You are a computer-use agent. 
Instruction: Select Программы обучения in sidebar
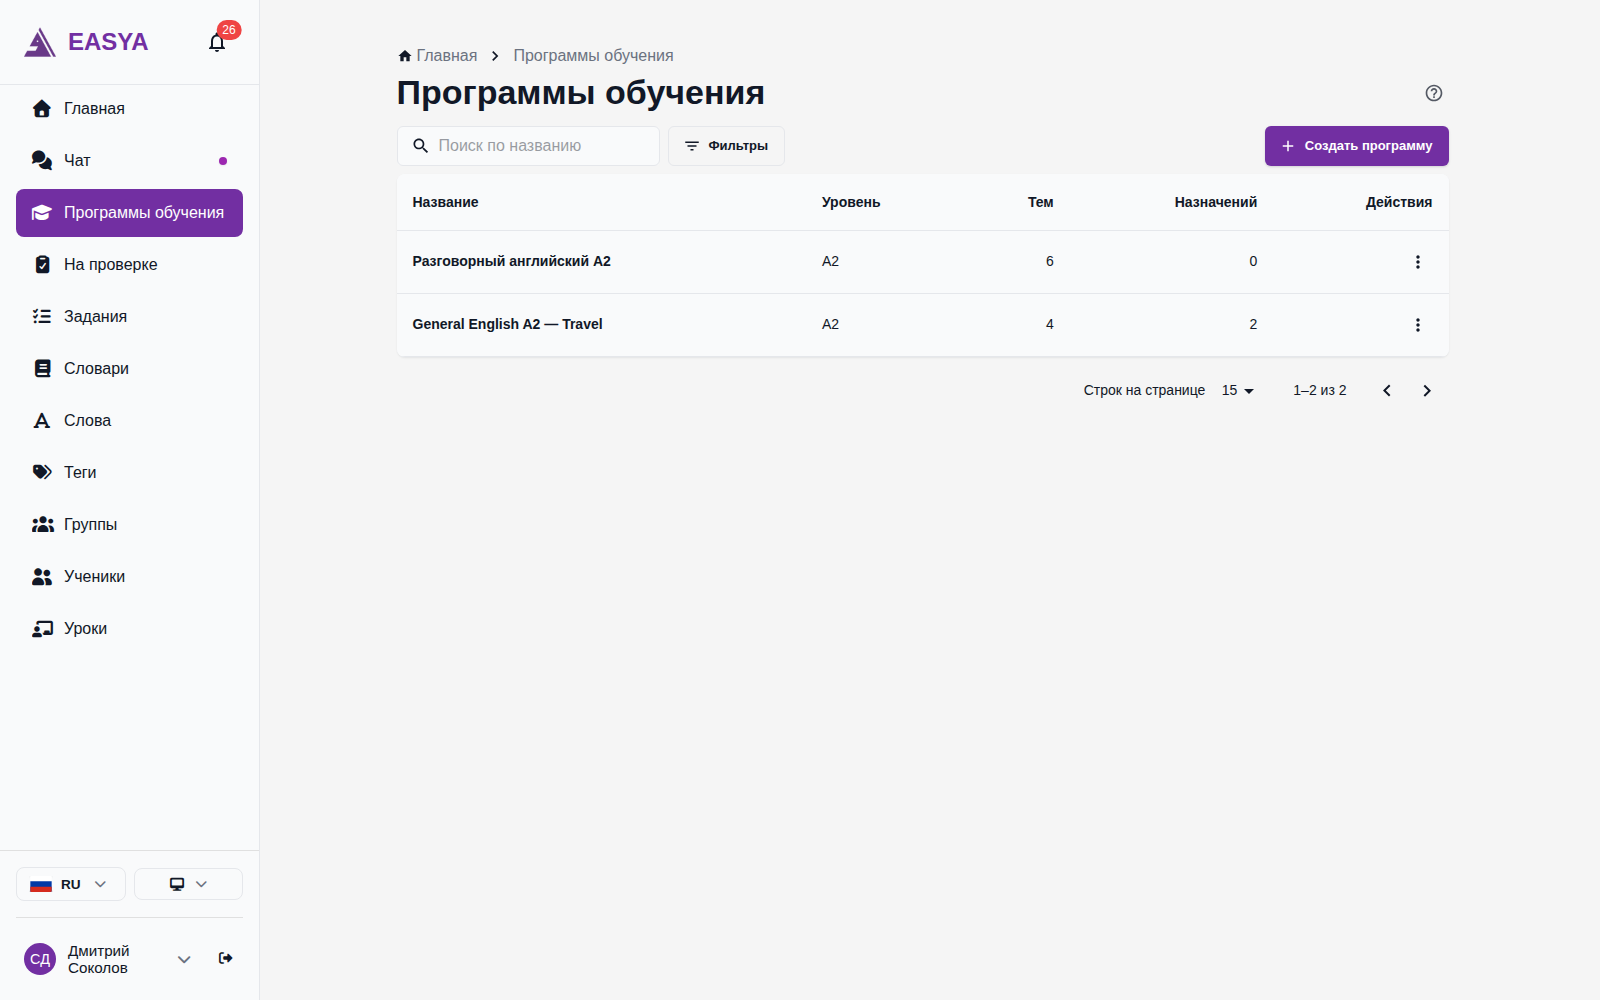point(129,213)
